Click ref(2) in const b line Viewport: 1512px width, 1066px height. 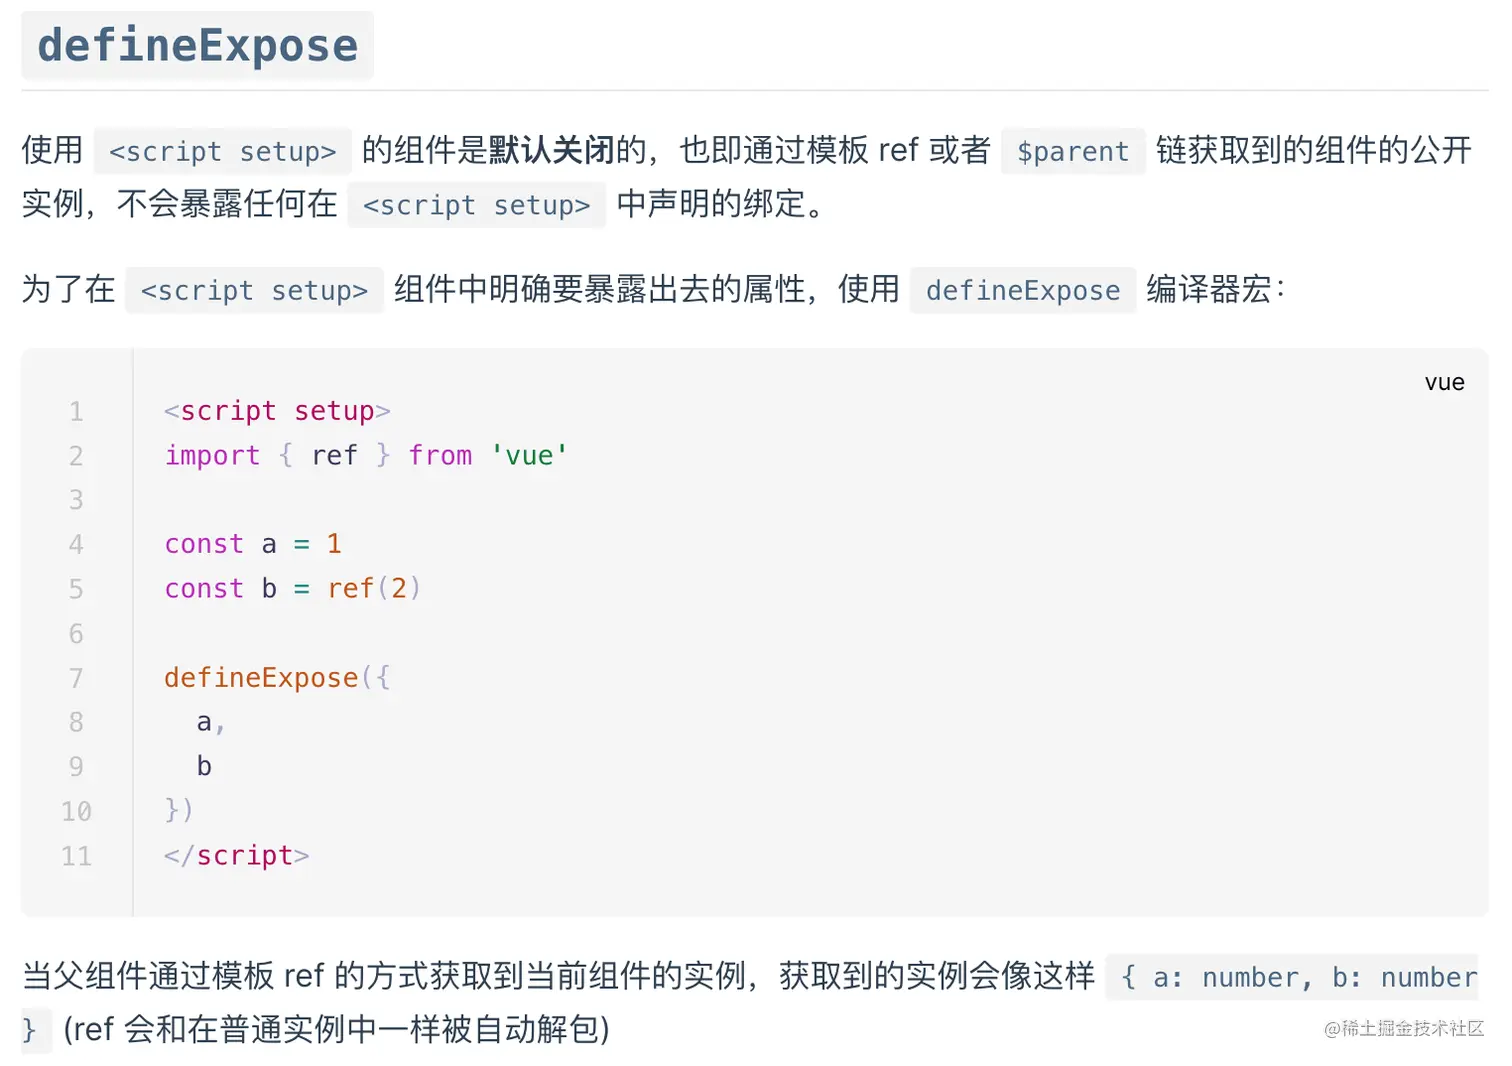tap(374, 588)
